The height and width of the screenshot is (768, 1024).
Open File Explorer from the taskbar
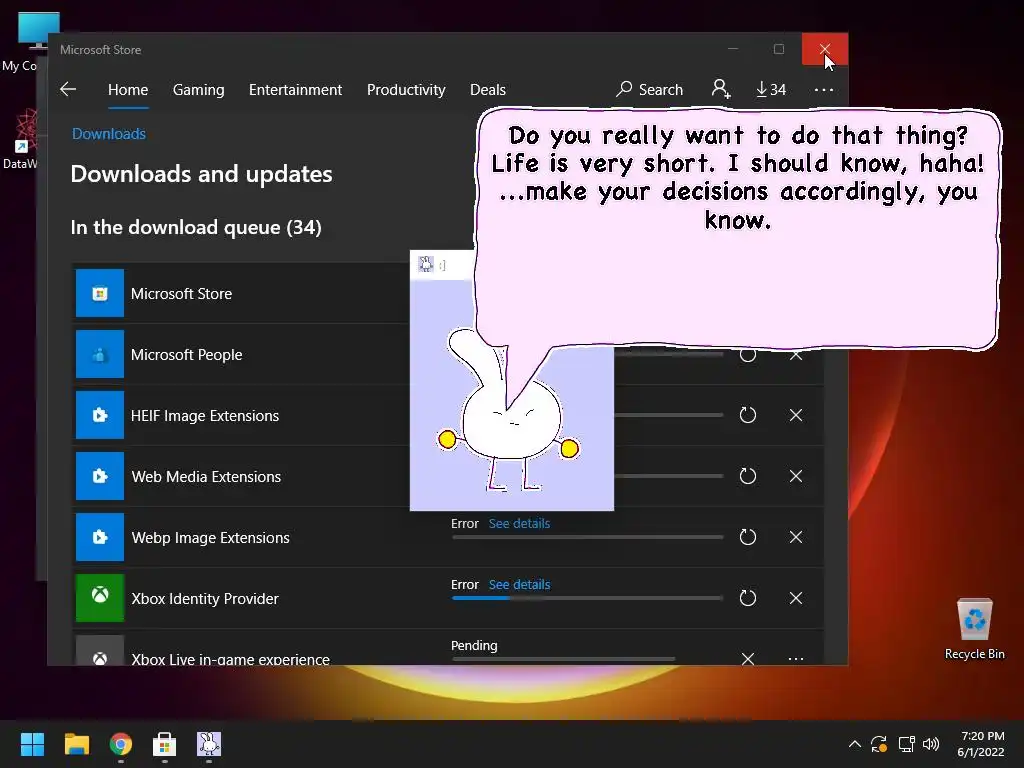76,744
